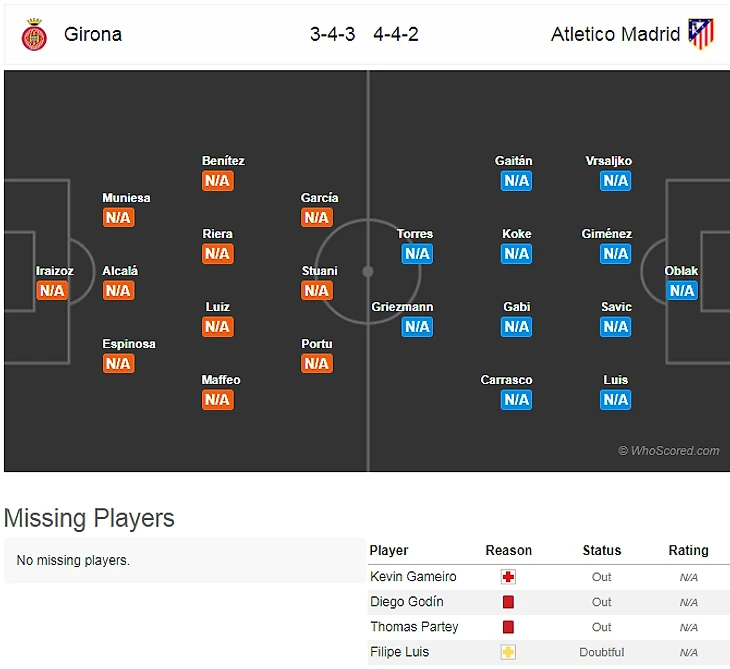Click Iraizoz's orange N/A rating badge
Screen dimensions: 730x669
point(52,291)
